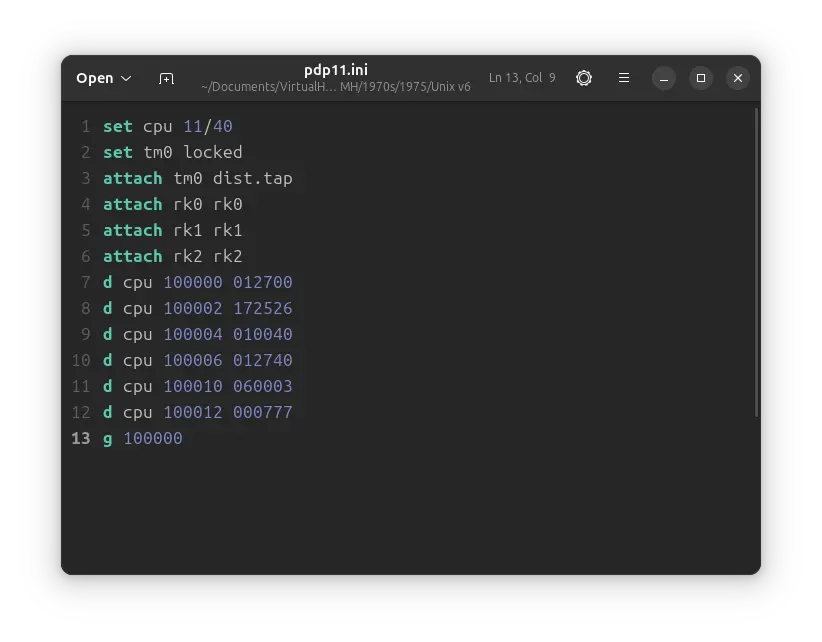Click value 172526 on line 8
Viewport: 822px width, 642px height.
click(x=262, y=308)
